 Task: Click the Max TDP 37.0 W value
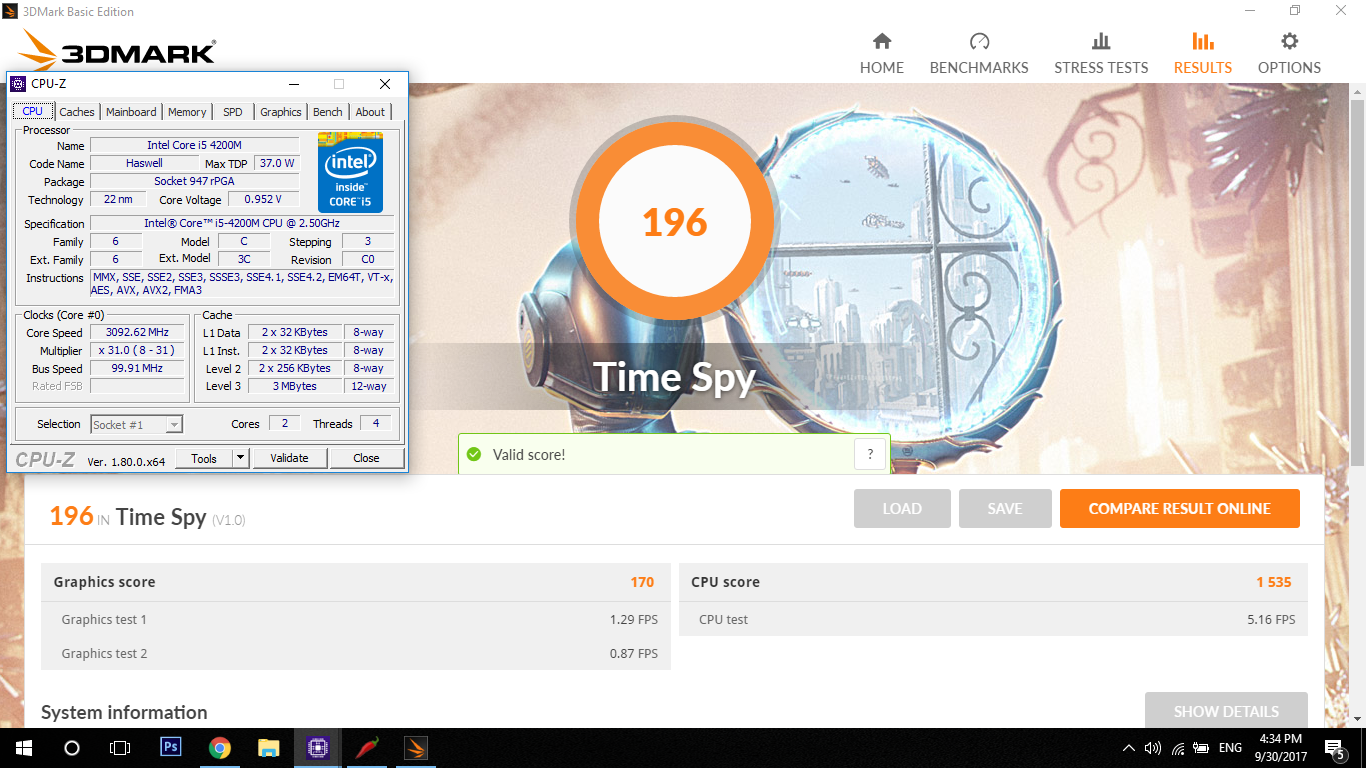click(276, 163)
